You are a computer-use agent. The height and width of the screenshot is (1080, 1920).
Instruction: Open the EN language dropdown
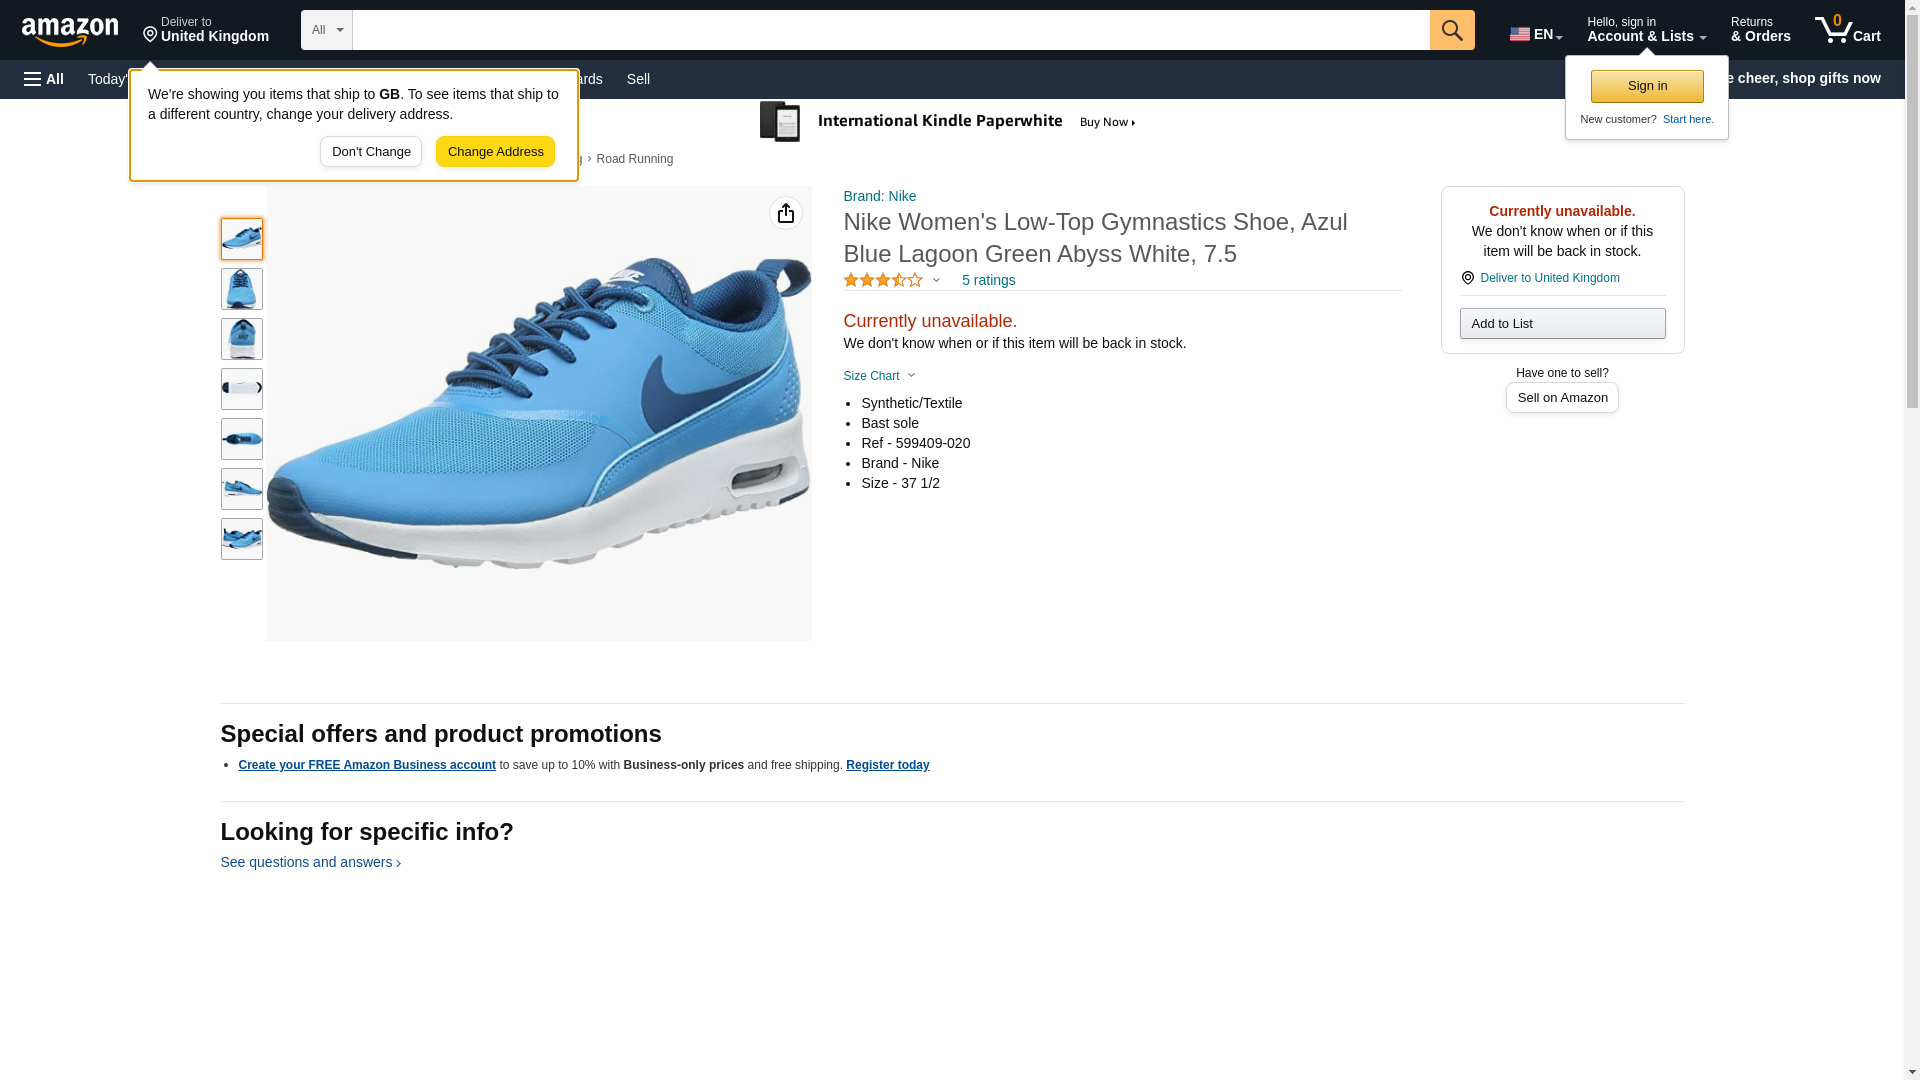(1535, 33)
